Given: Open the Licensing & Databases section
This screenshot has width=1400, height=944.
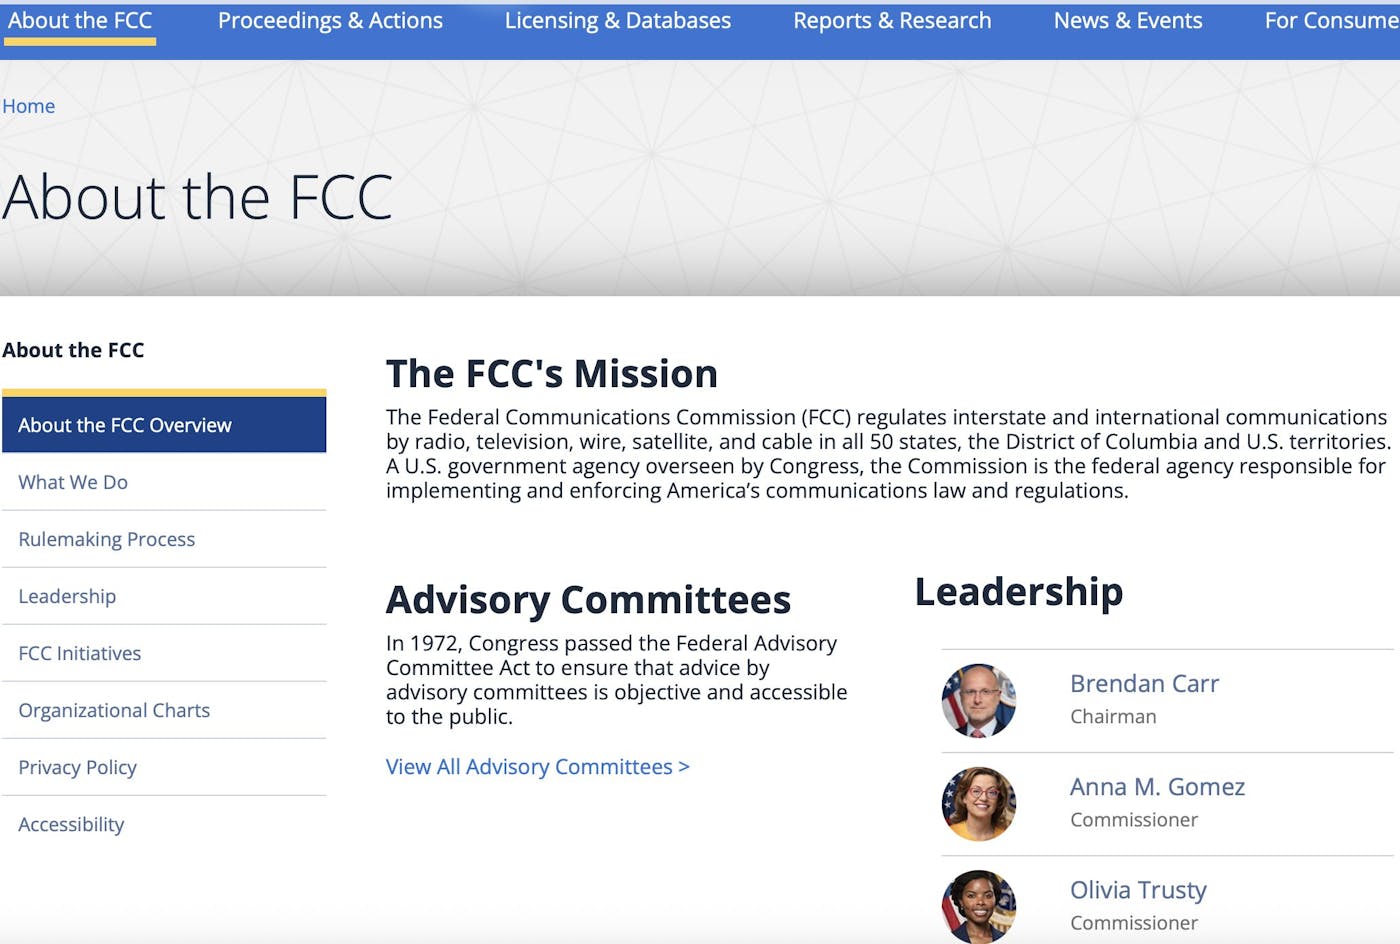Looking at the screenshot, I should [618, 20].
